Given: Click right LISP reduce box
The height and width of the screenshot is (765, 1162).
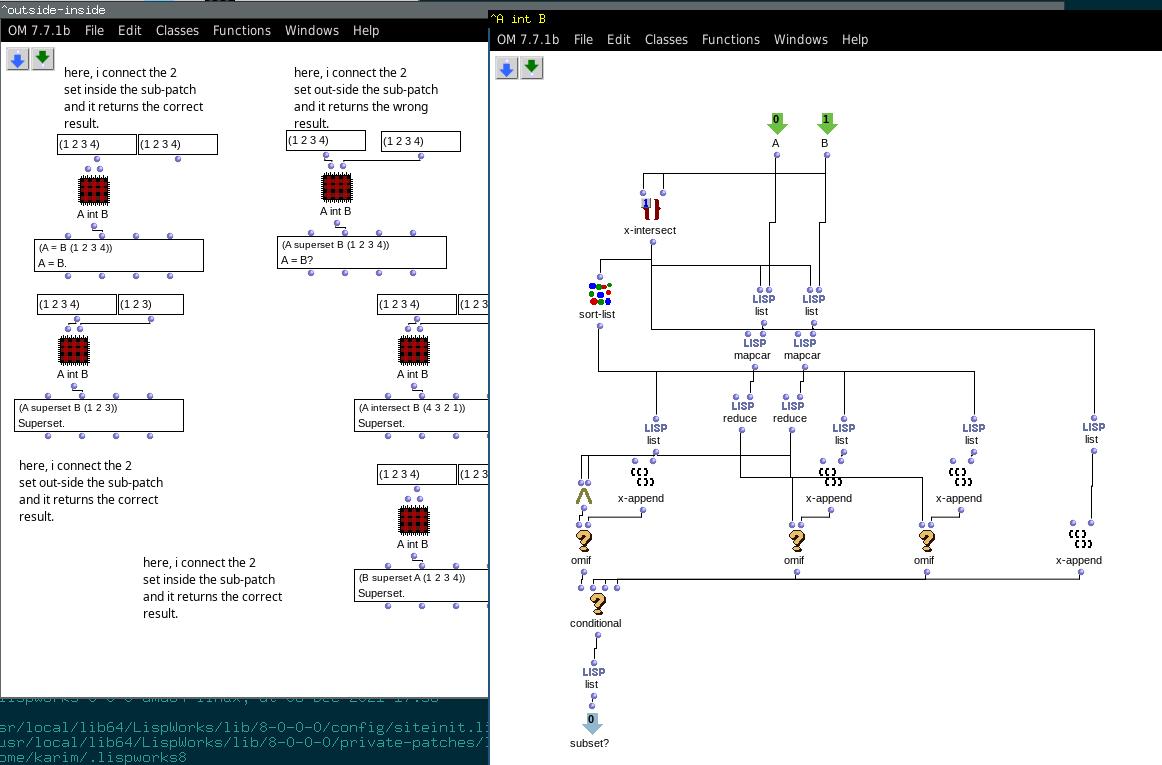Looking at the screenshot, I should point(792,406).
